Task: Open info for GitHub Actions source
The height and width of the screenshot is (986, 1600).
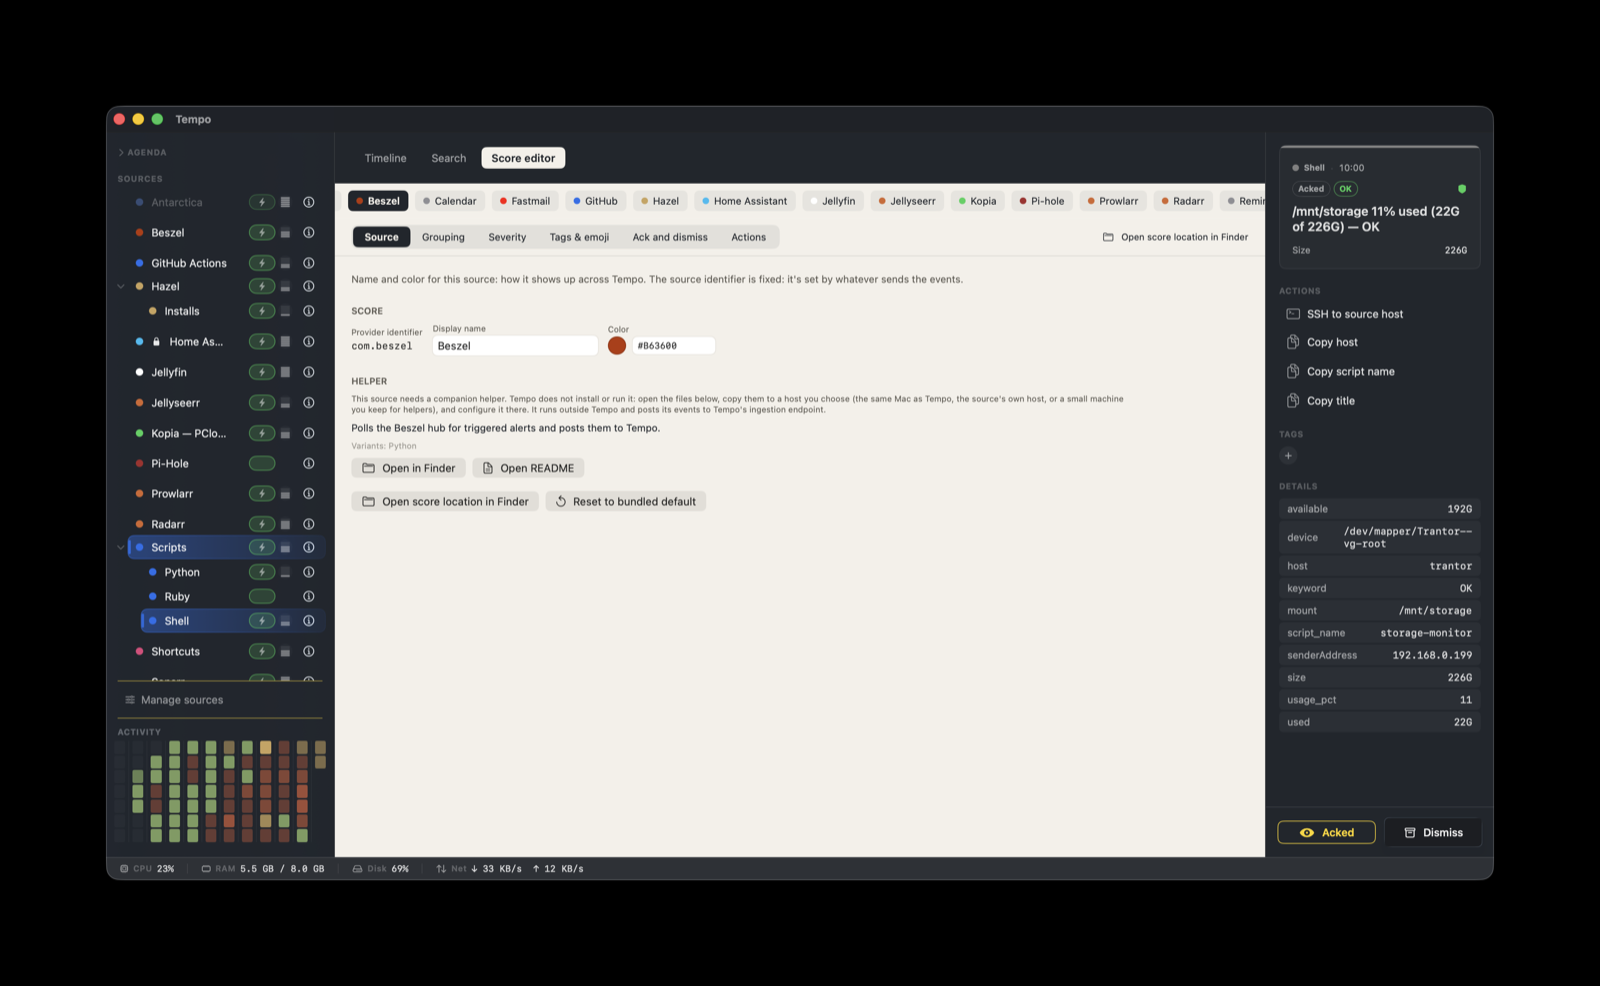Action: (309, 263)
